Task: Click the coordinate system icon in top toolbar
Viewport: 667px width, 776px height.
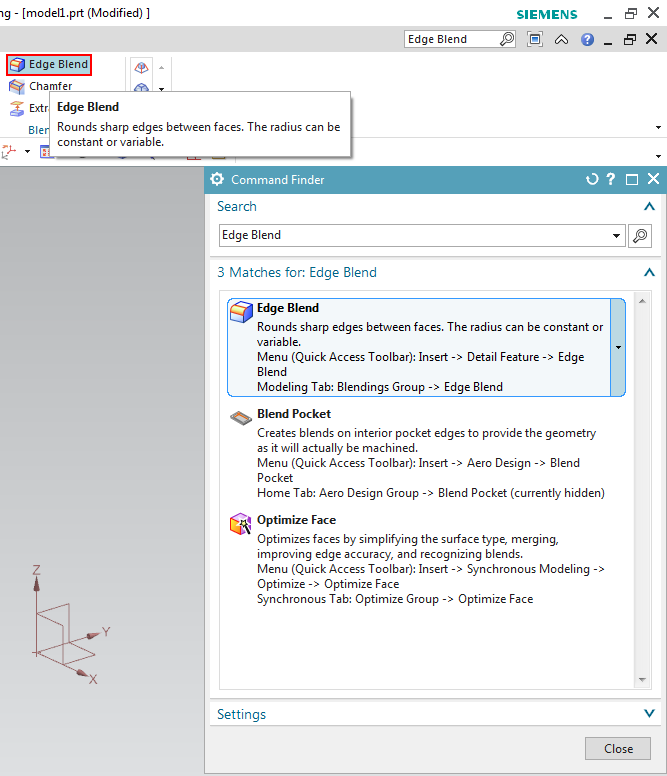Action: point(8,151)
